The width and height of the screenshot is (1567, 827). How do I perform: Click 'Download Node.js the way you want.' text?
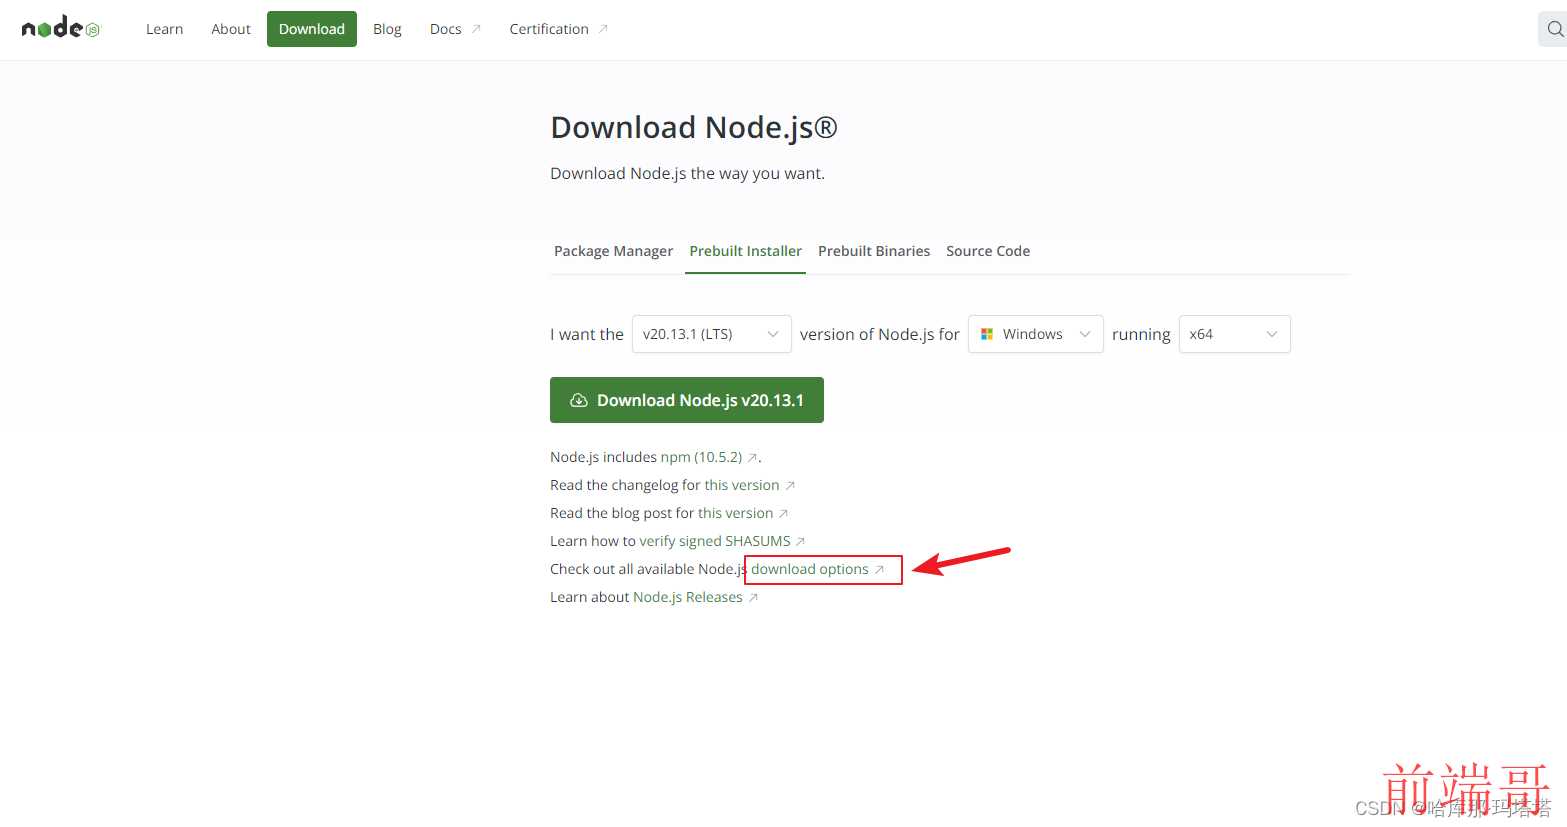click(x=688, y=174)
